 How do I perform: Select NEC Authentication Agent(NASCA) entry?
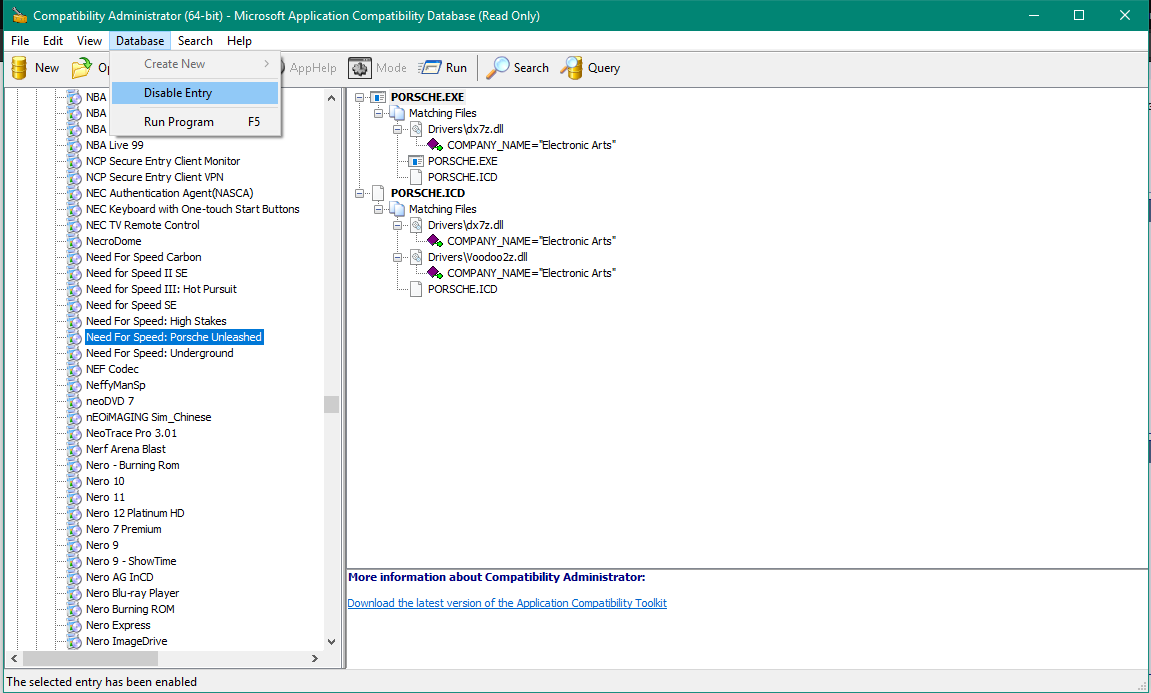point(169,193)
